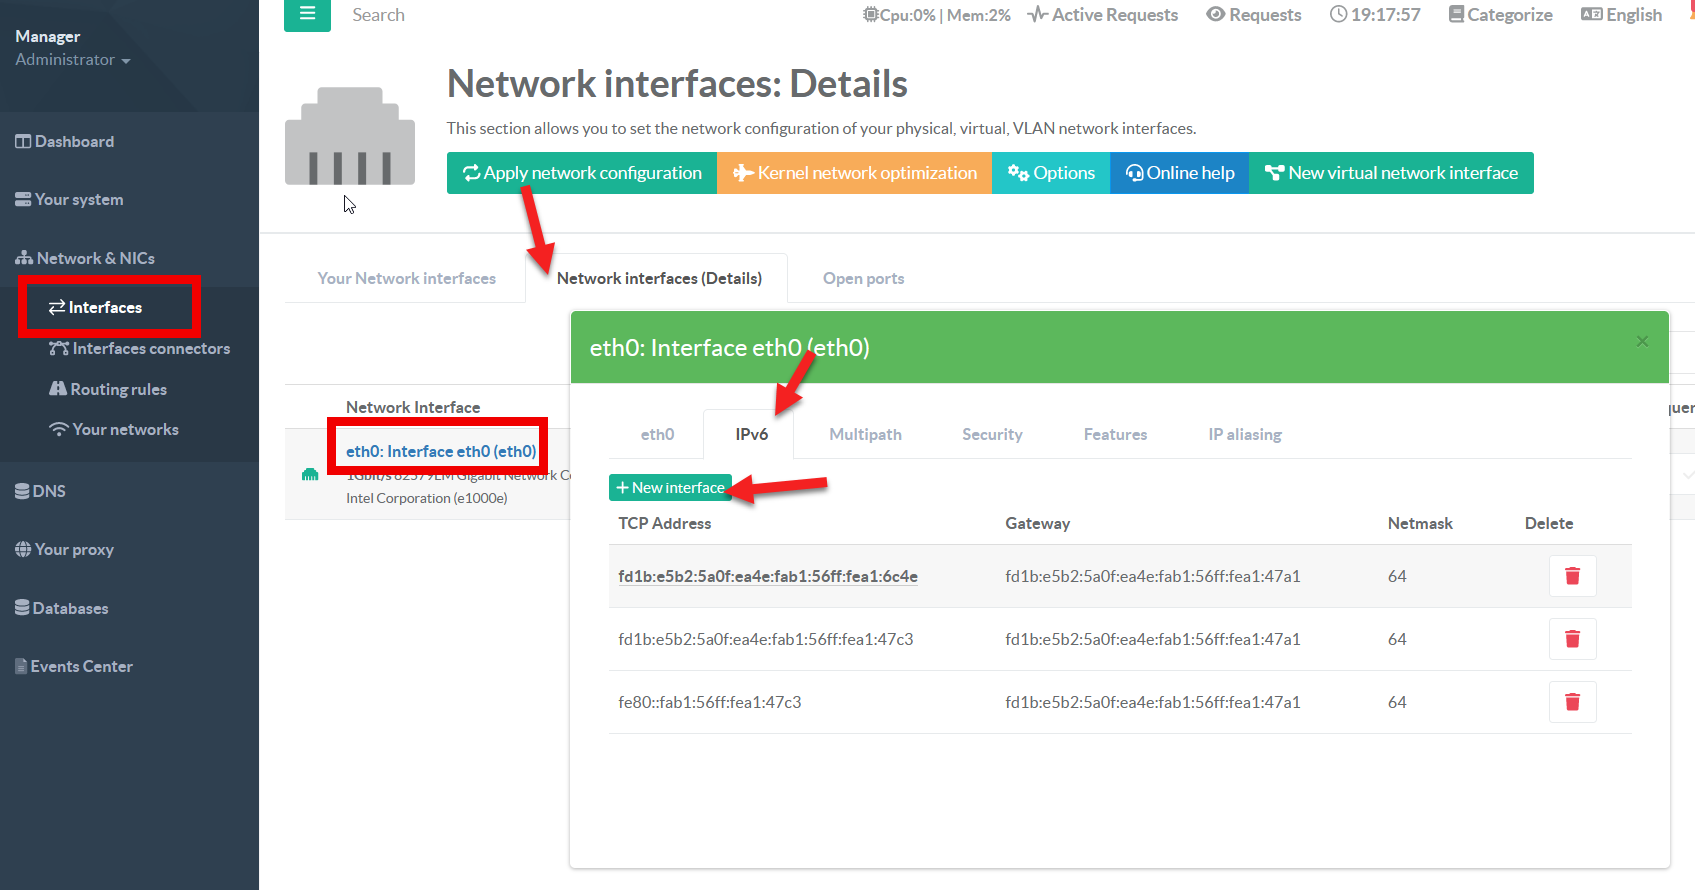Click the large network port image
Viewport: 1695px width, 890px height.
(x=350, y=137)
